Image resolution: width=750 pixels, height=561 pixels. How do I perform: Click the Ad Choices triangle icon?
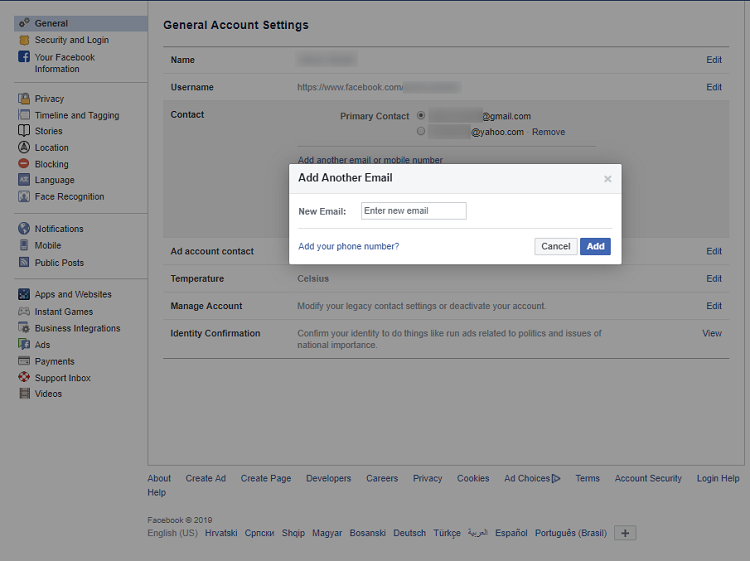click(x=556, y=478)
